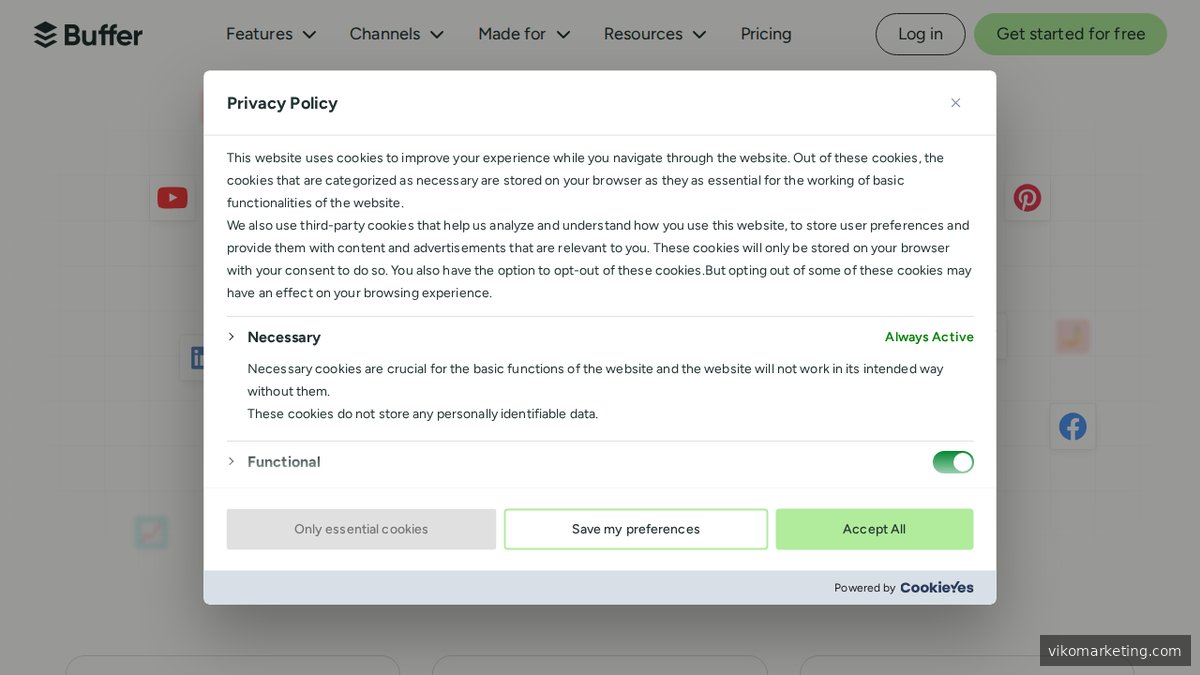Close the Privacy Policy dialog with X

coord(955,103)
